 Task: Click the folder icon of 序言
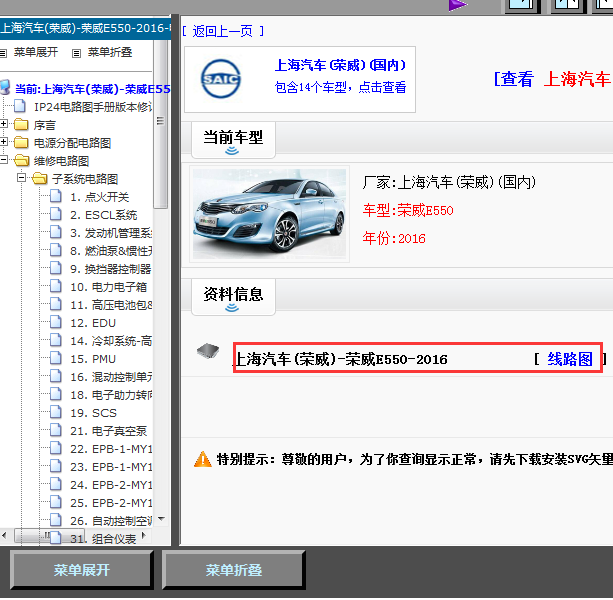click(x=21, y=125)
